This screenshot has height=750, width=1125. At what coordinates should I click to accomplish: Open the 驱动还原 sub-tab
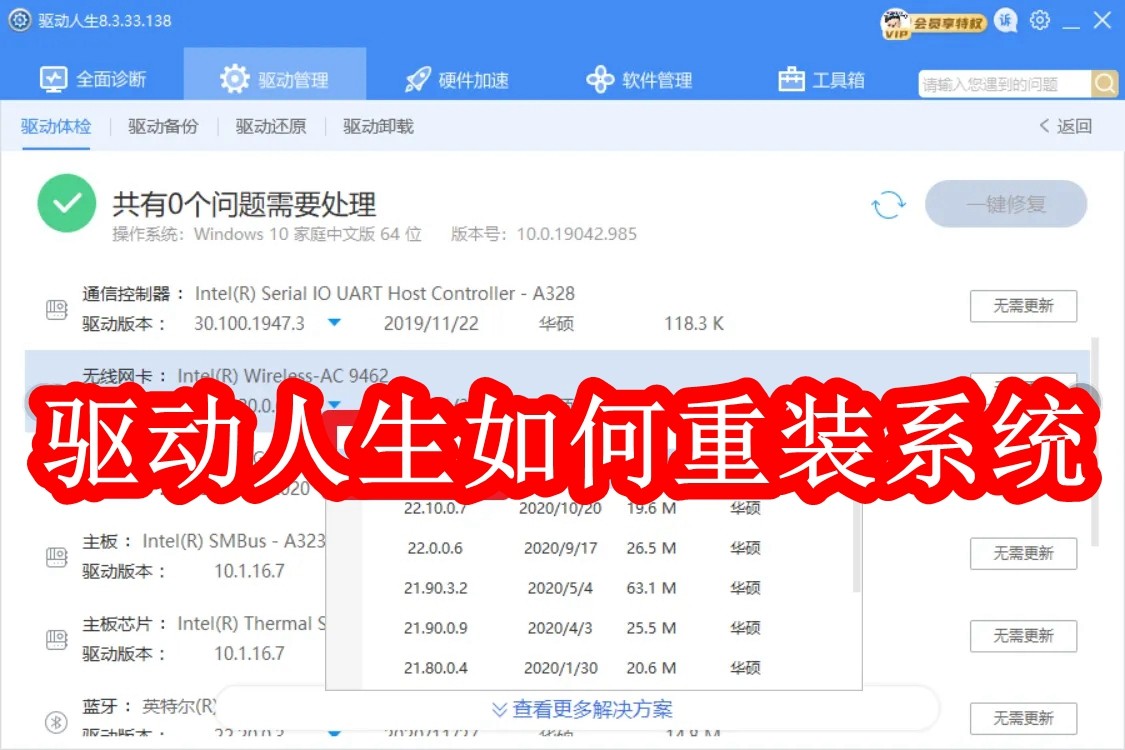[271, 126]
